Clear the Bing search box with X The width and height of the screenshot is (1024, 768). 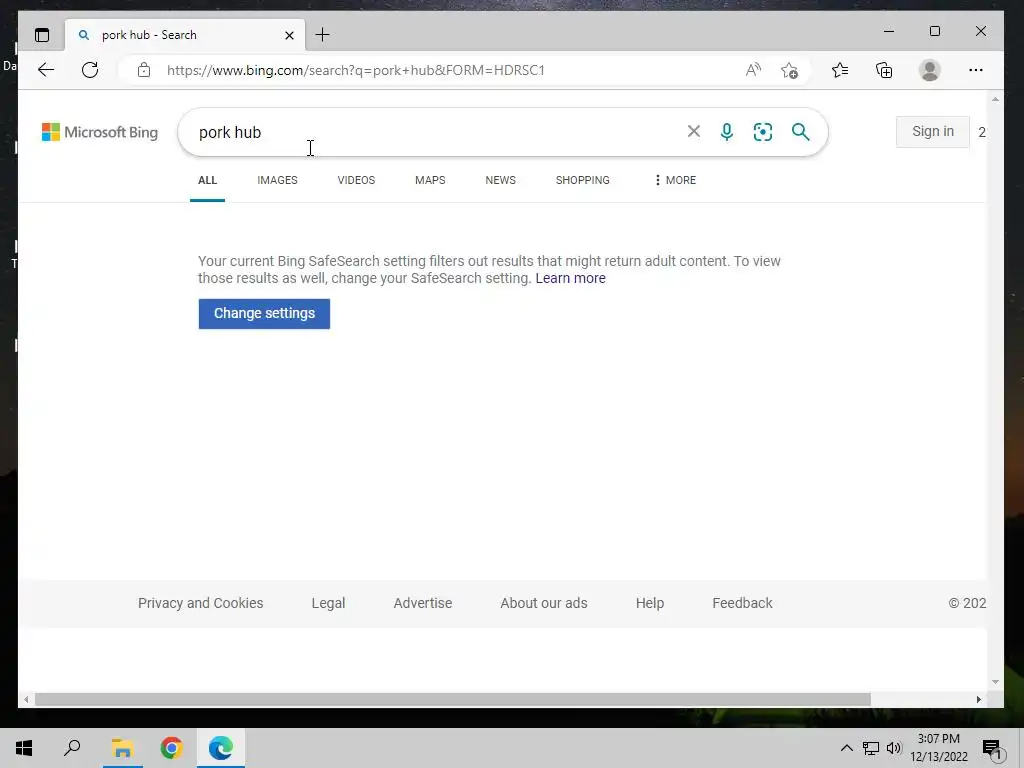694,131
